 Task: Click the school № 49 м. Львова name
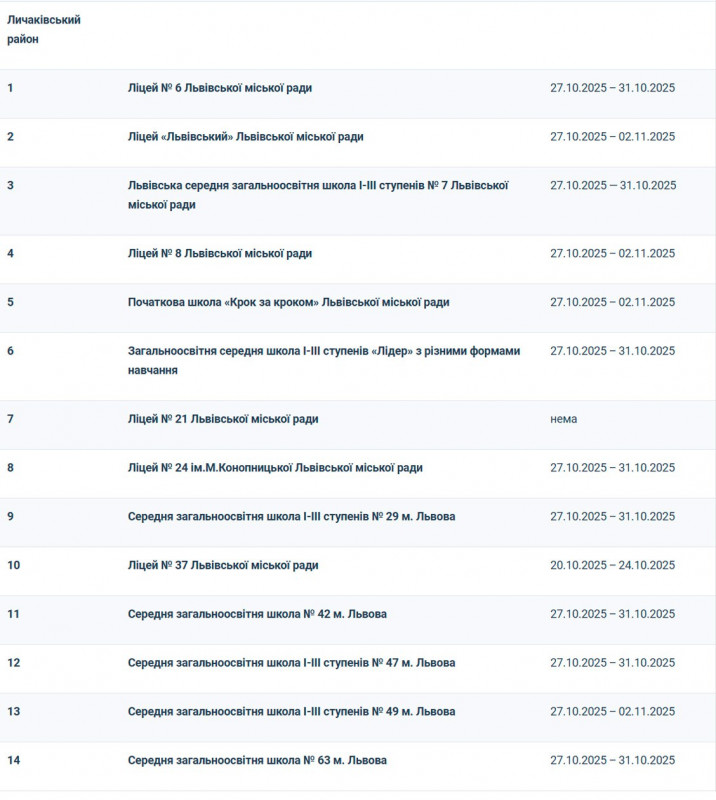[x=291, y=712]
